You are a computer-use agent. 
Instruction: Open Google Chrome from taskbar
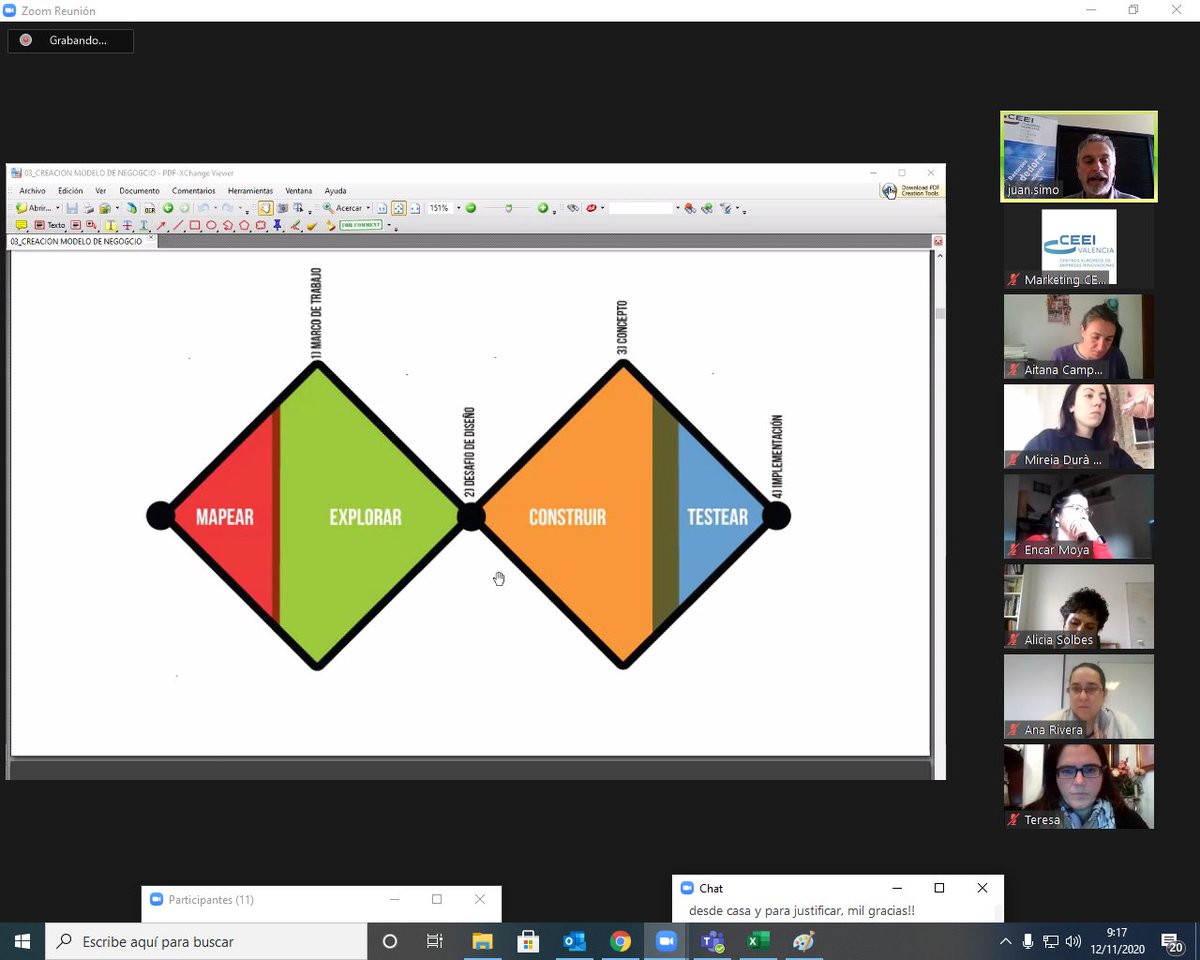[x=620, y=941]
